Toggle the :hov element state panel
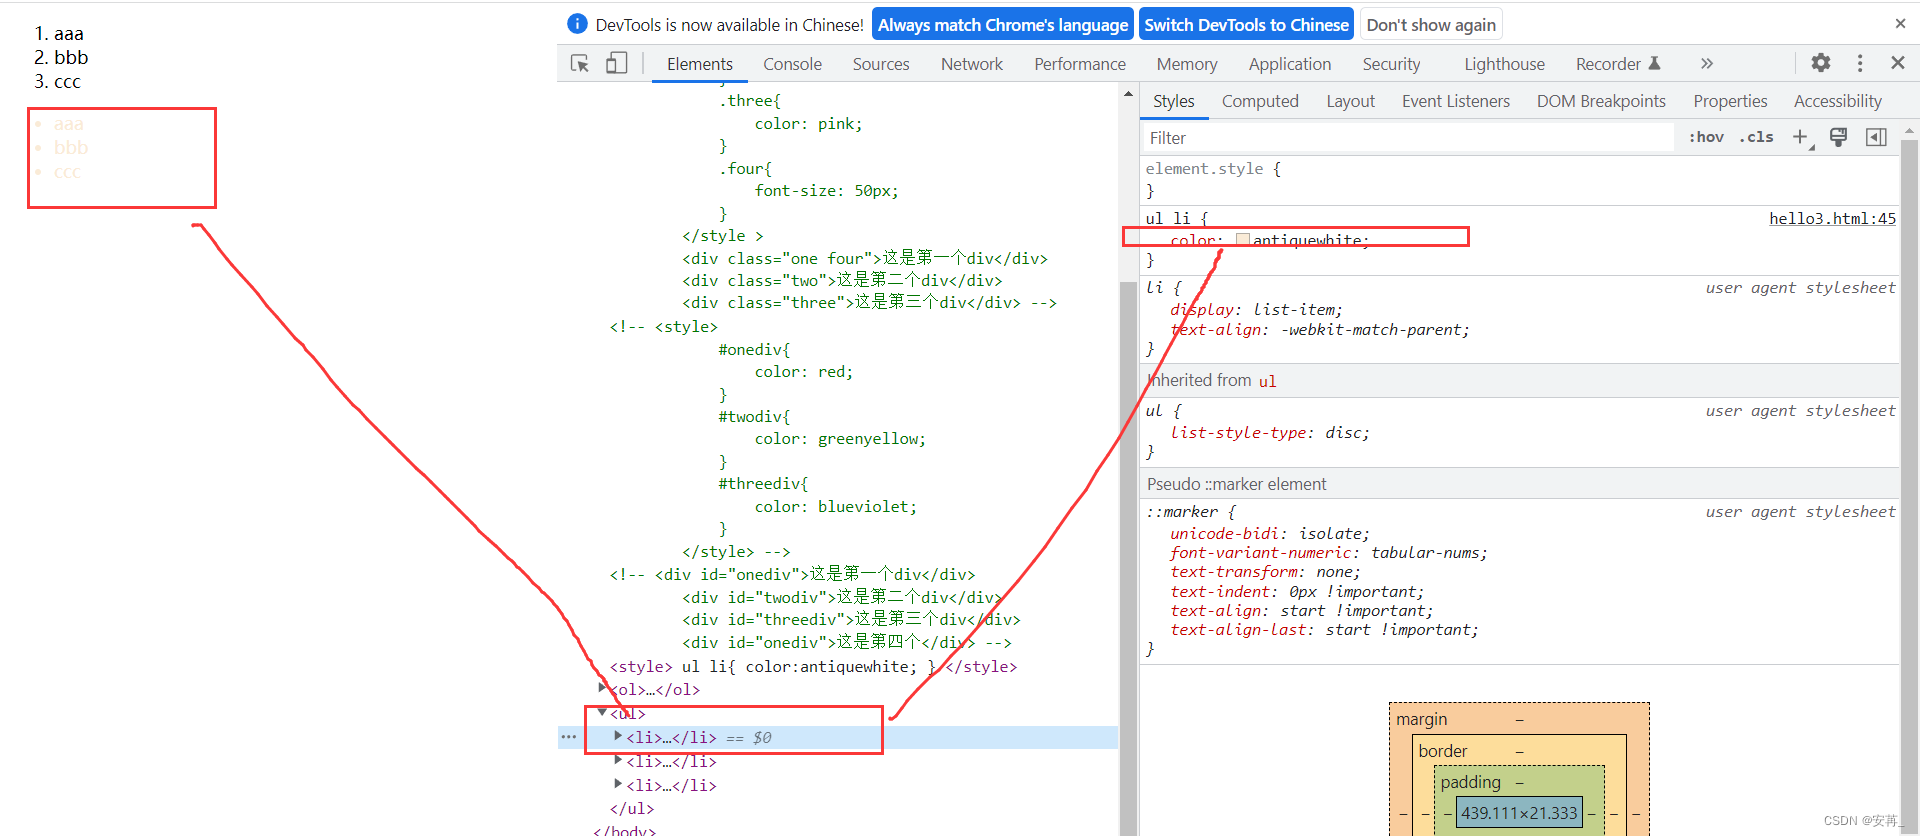 pos(1706,137)
